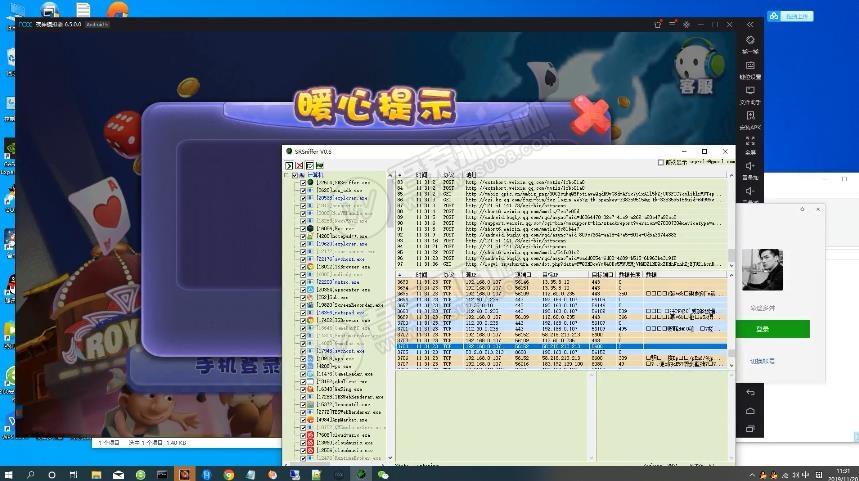Toggle the root process tree checkbox
859x481 pixels.
coord(295,175)
